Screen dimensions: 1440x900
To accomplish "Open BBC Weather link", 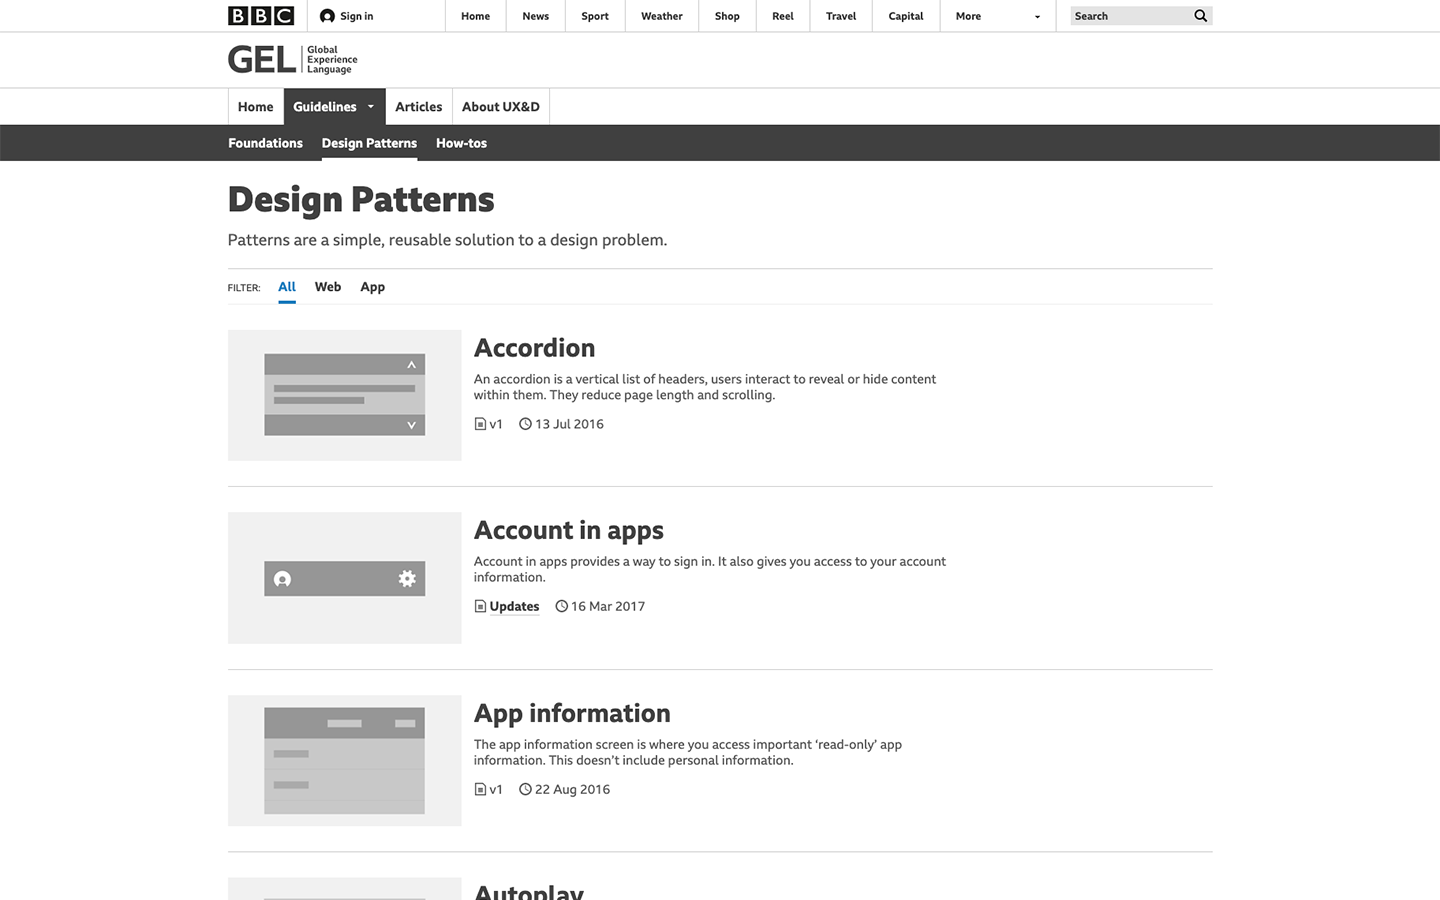I will point(662,16).
